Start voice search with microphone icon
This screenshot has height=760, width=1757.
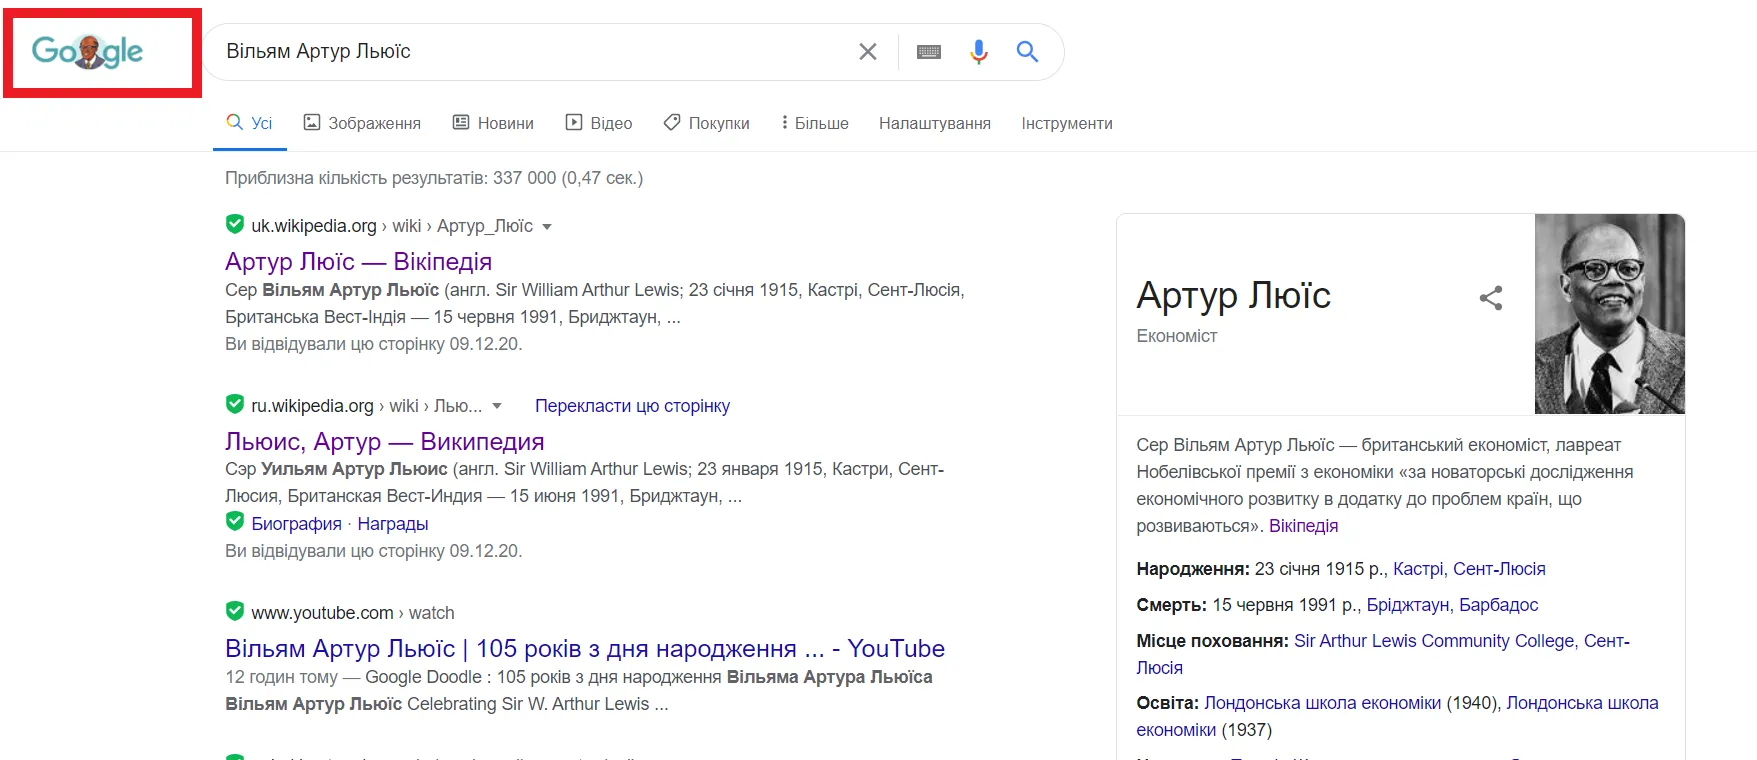coord(979,51)
